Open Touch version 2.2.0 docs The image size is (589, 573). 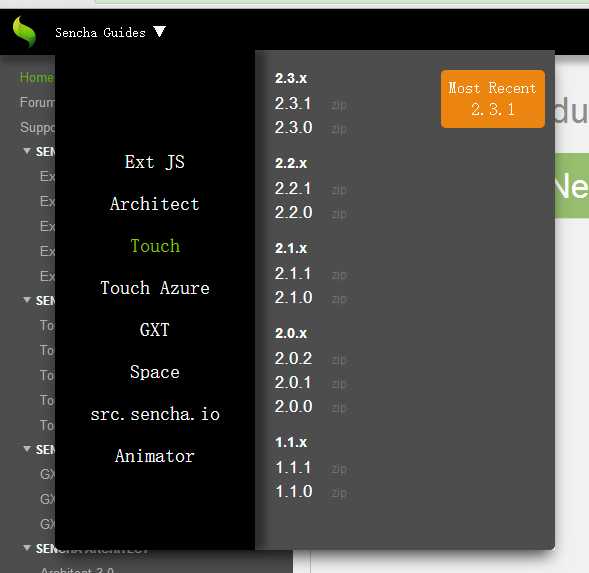(293, 213)
